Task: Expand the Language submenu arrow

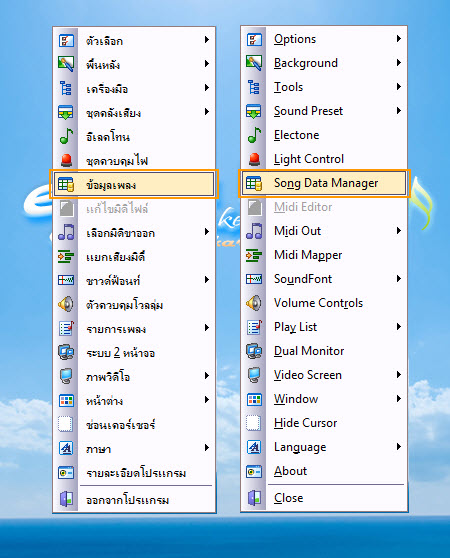Action: tap(399, 447)
